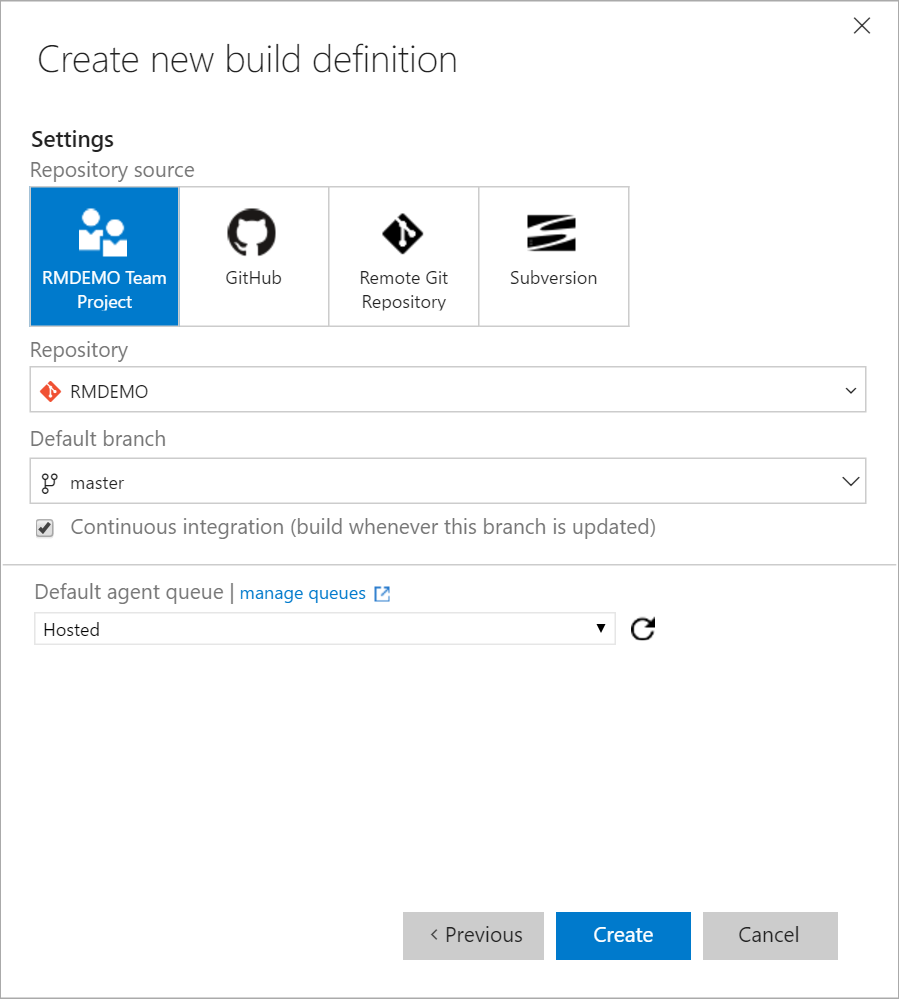
Task: Uncheck the Continuous integration checkbox
Action: click(44, 527)
